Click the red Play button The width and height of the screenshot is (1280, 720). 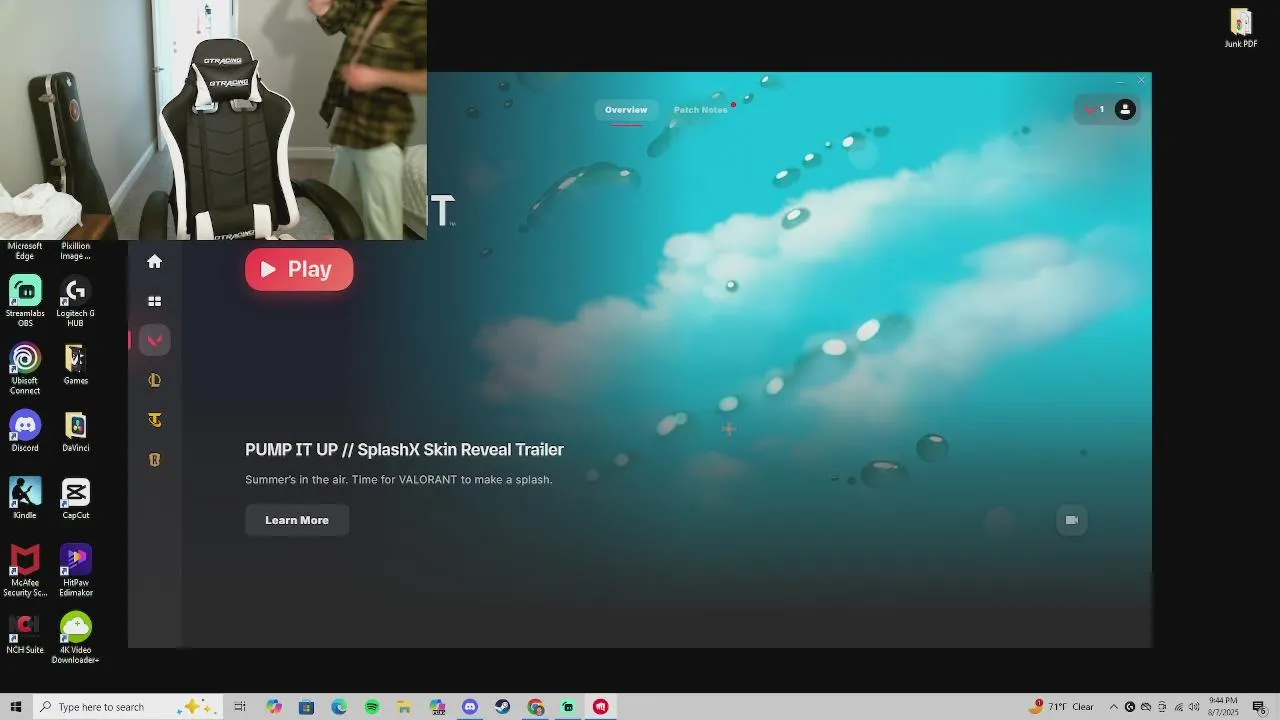[299, 269]
